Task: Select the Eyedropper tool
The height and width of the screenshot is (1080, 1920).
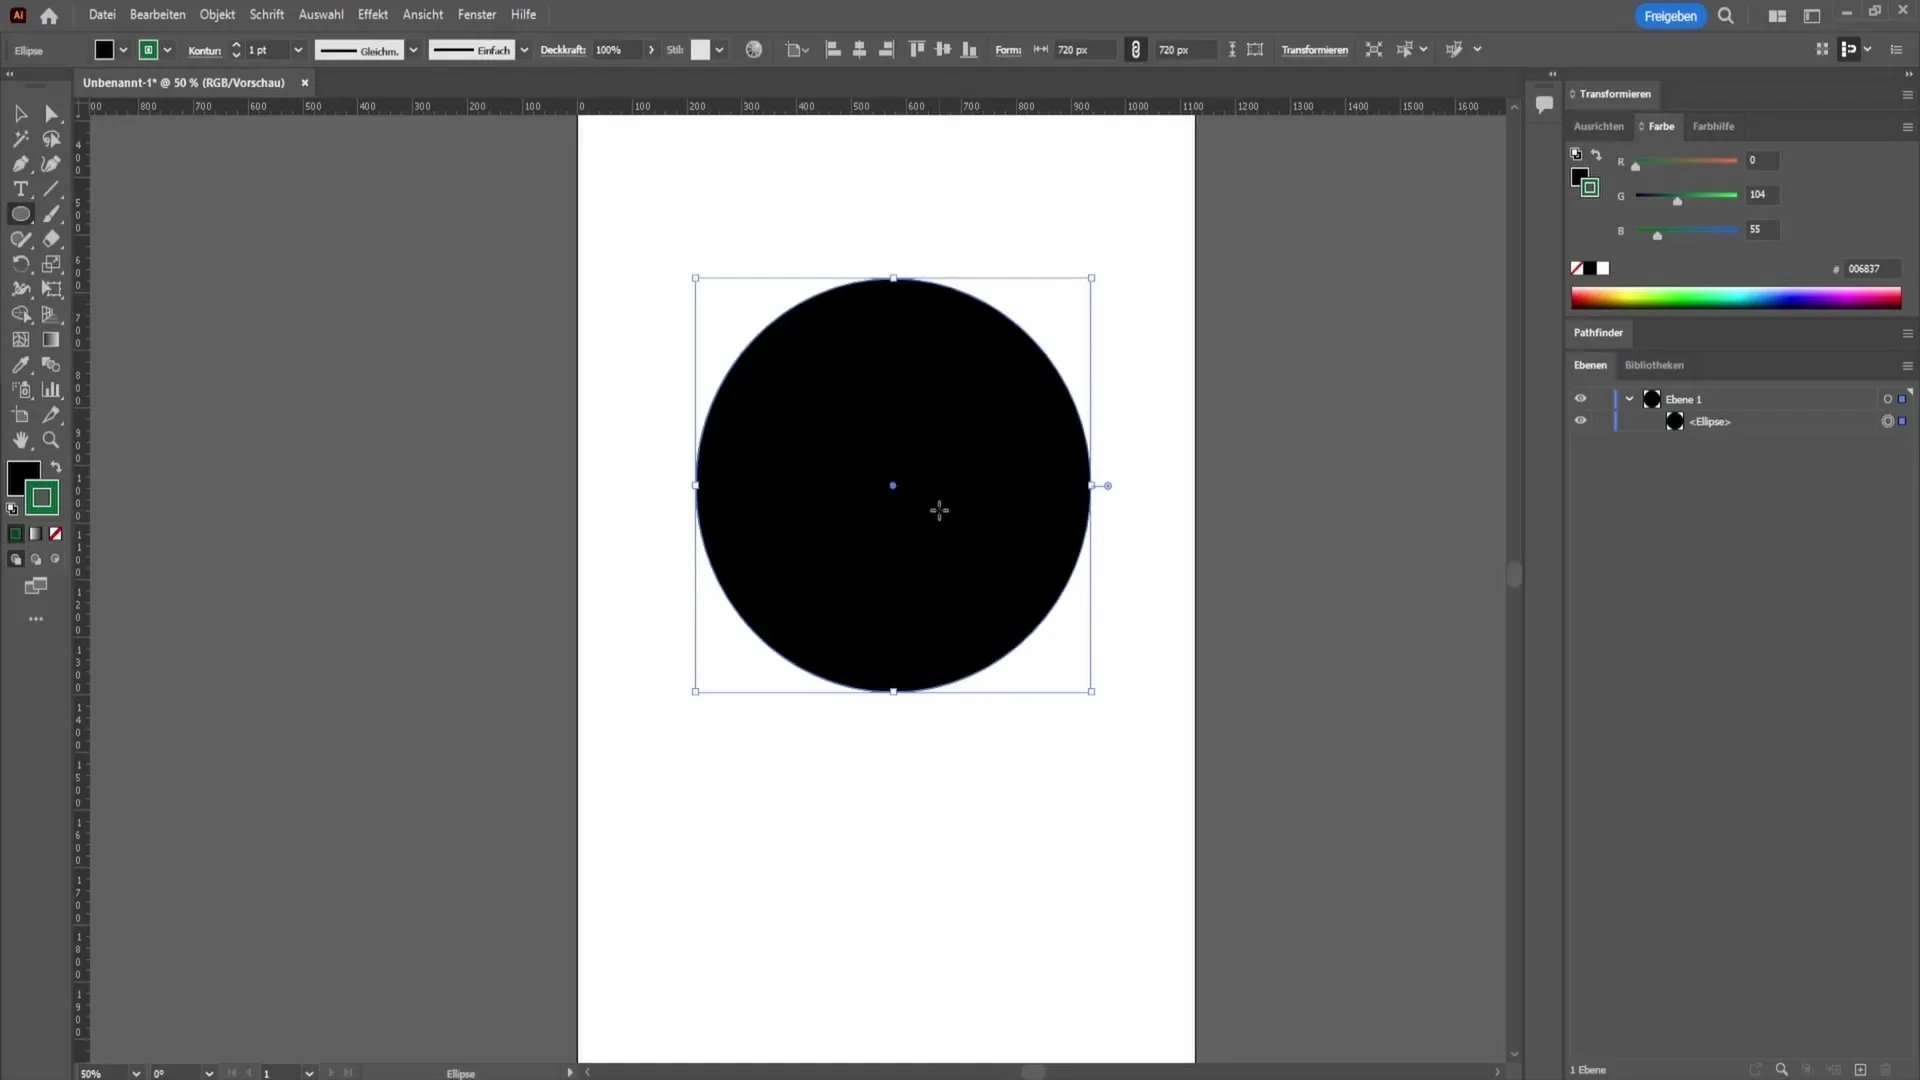Action: click(x=20, y=365)
